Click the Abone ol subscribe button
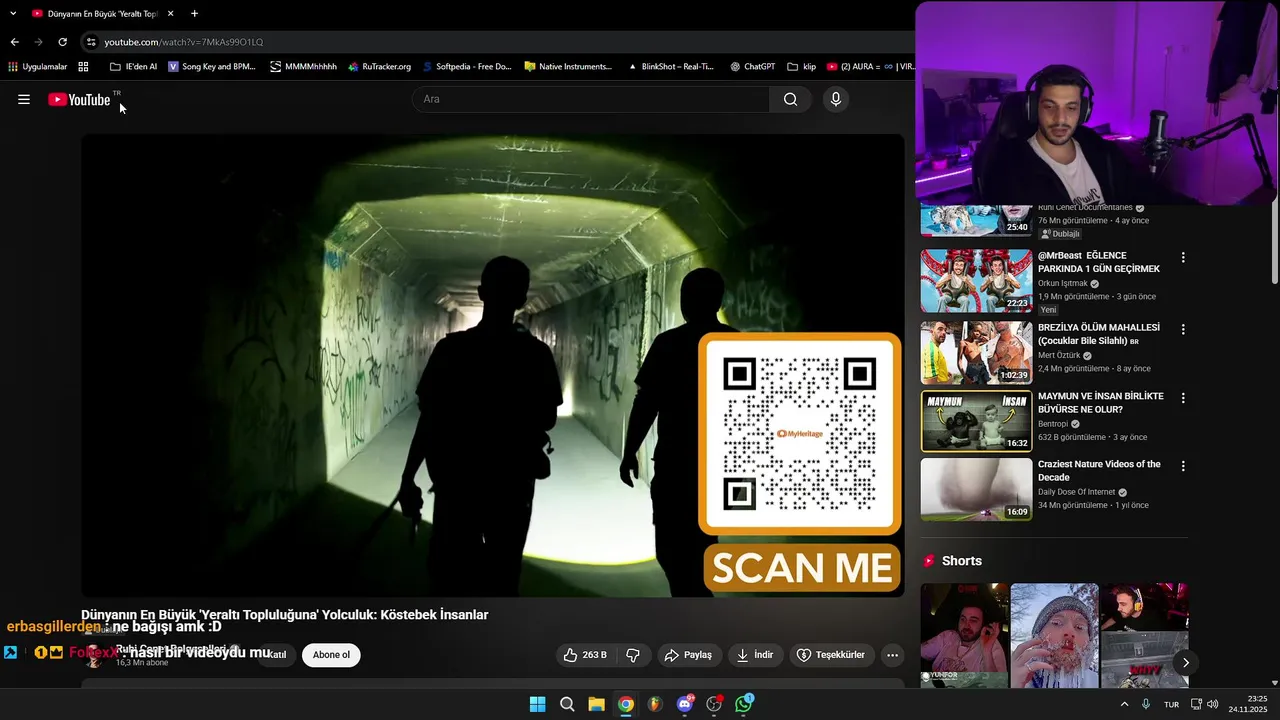Image resolution: width=1280 pixels, height=720 pixels. tap(331, 655)
